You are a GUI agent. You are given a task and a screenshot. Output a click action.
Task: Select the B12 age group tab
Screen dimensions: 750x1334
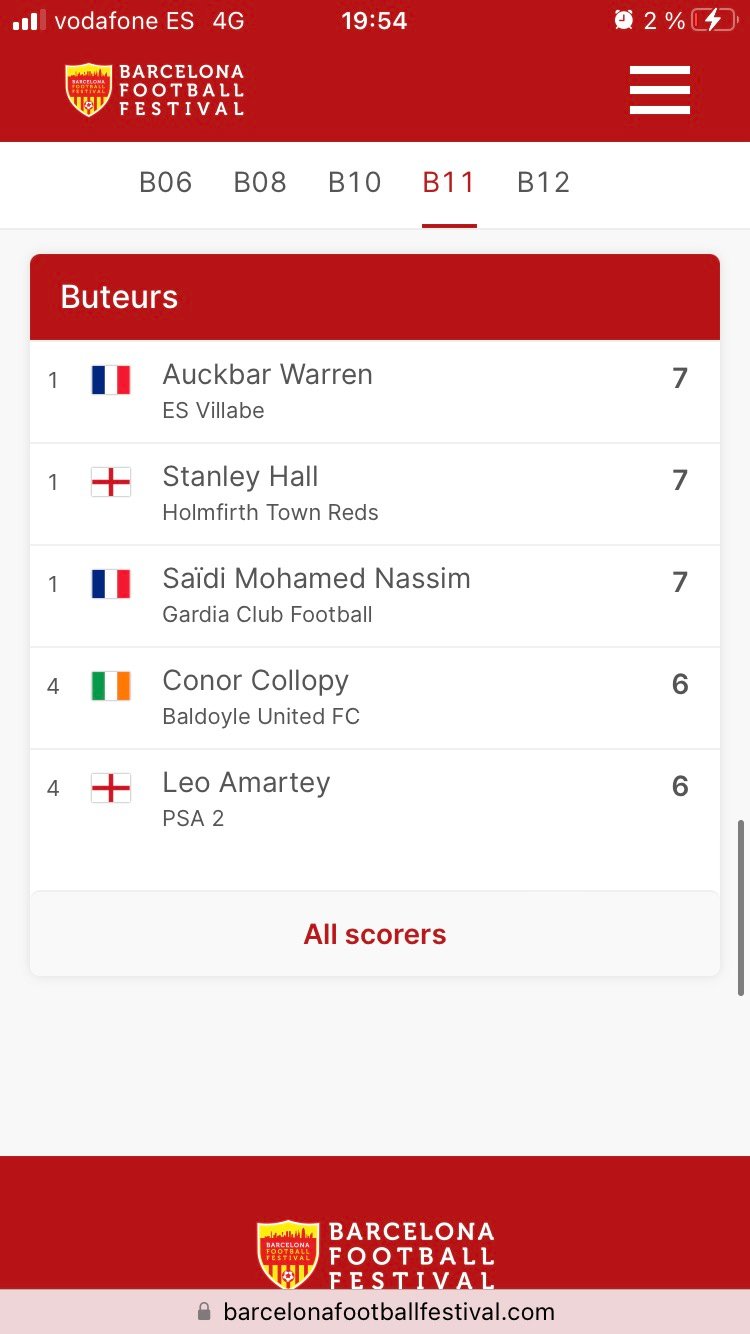click(543, 183)
